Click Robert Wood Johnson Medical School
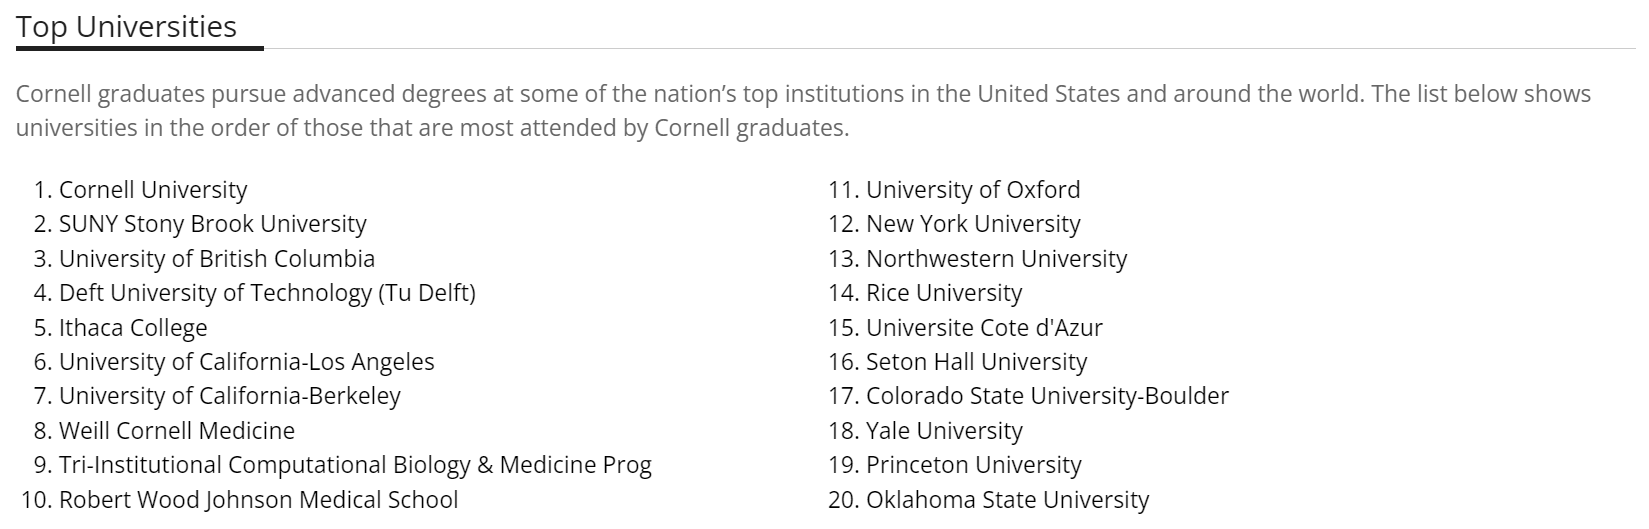Viewport: 1649px width, 529px height. click(x=259, y=500)
